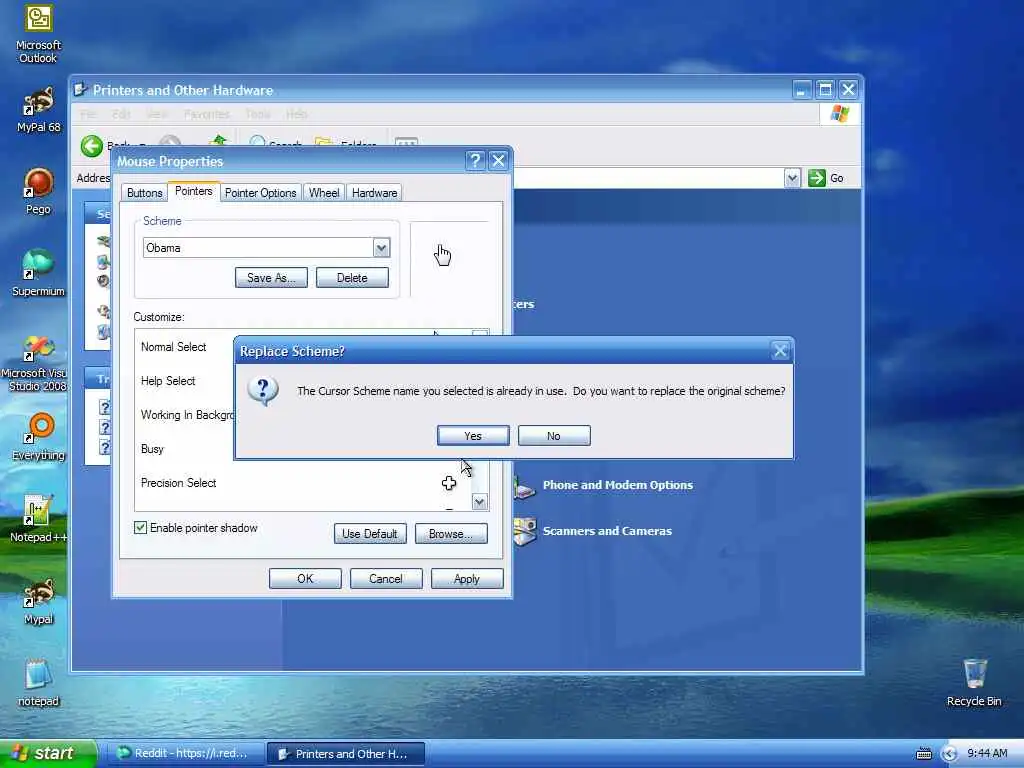
Task: Click Save As button in Scheme group
Action: pyautogui.click(x=271, y=278)
